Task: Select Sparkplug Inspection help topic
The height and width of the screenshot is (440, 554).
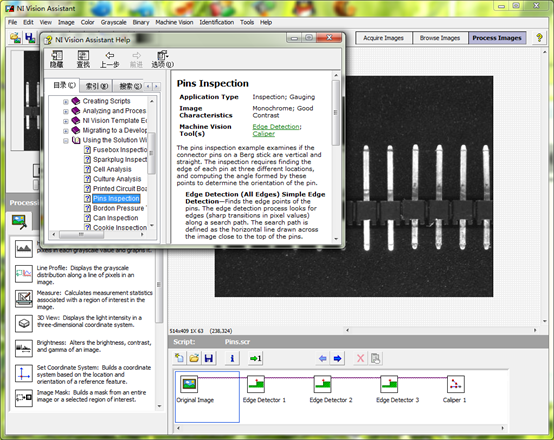Action: point(120,159)
